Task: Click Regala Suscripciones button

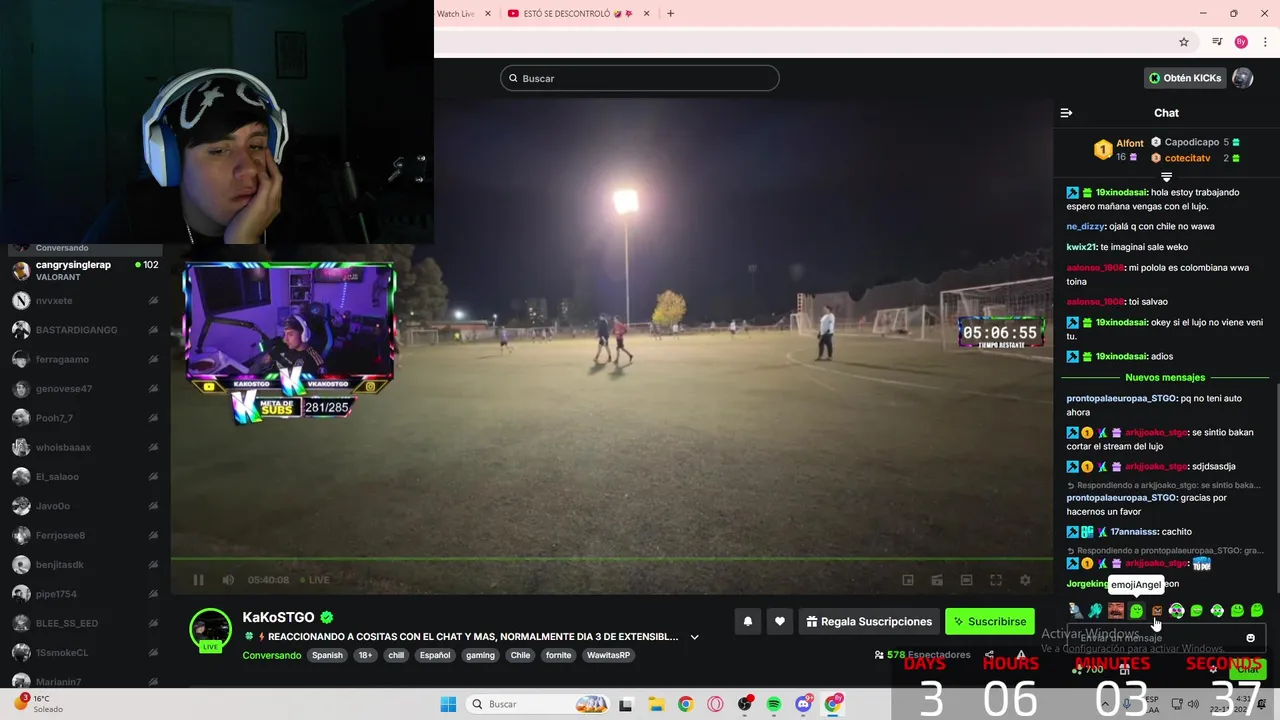Action: (868, 621)
